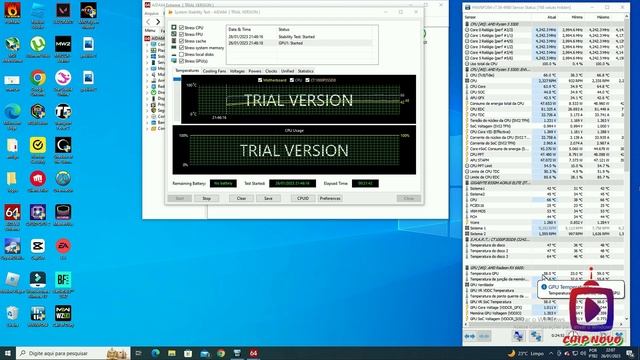640x360 pixels.
Task: Select 'Uso total da CPU' sensor row
Action: [544, 64]
